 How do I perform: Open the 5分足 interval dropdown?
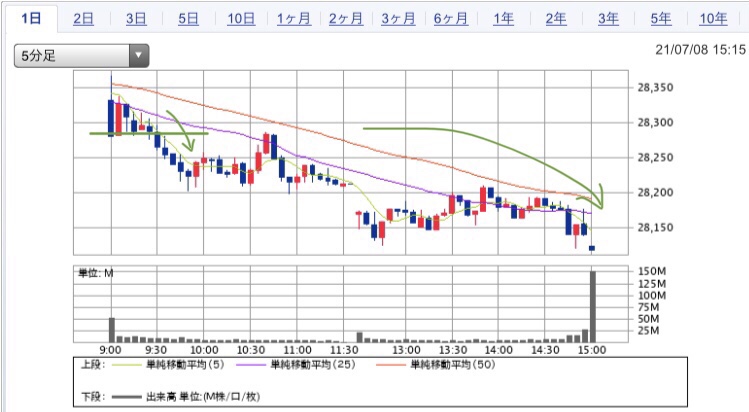click(x=82, y=55)
